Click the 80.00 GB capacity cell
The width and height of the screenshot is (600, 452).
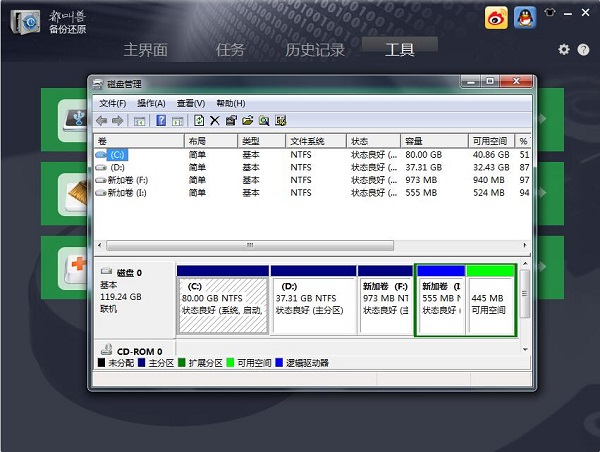[x=424, y=155]
